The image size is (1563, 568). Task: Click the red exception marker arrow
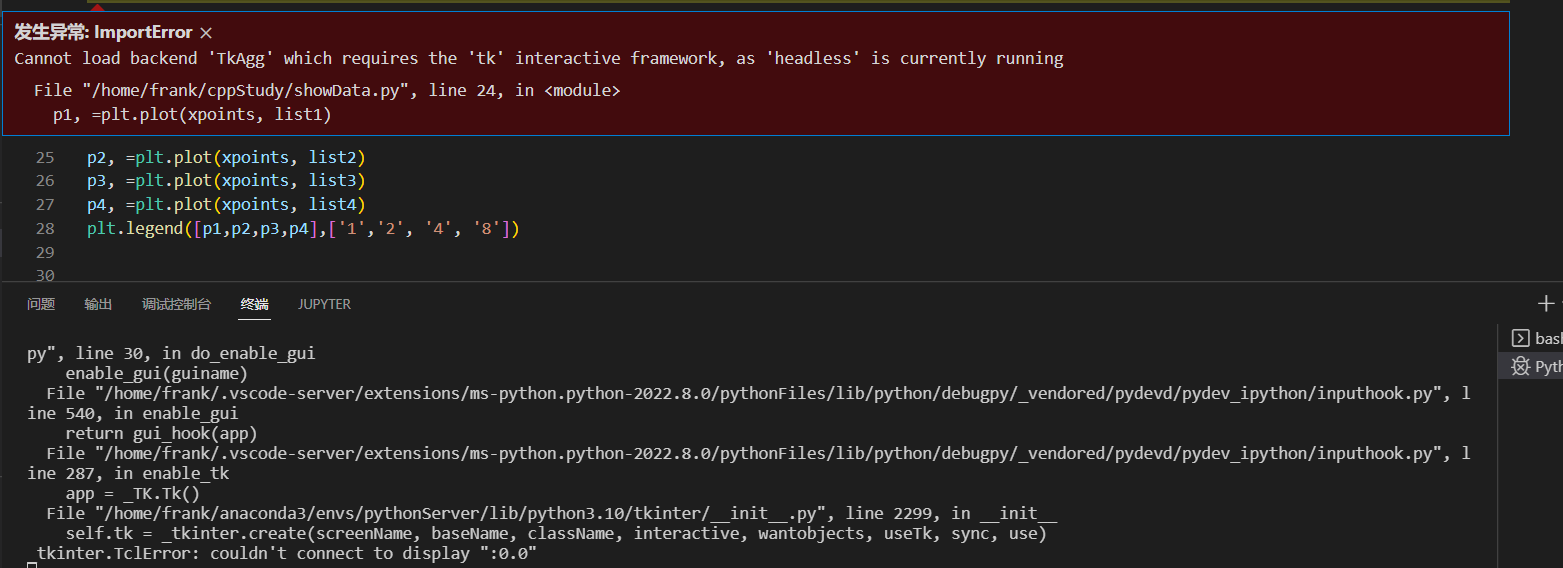point(97,8)
